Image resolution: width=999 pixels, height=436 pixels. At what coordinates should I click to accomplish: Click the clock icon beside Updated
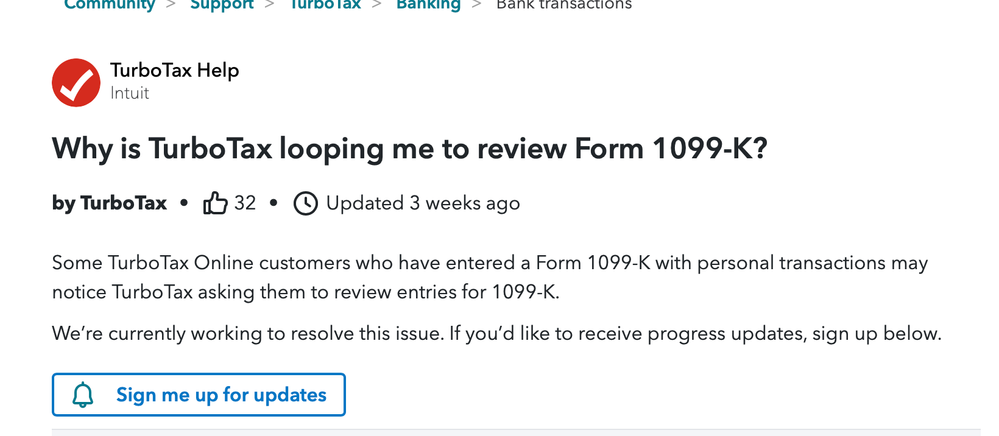(305, 203)
